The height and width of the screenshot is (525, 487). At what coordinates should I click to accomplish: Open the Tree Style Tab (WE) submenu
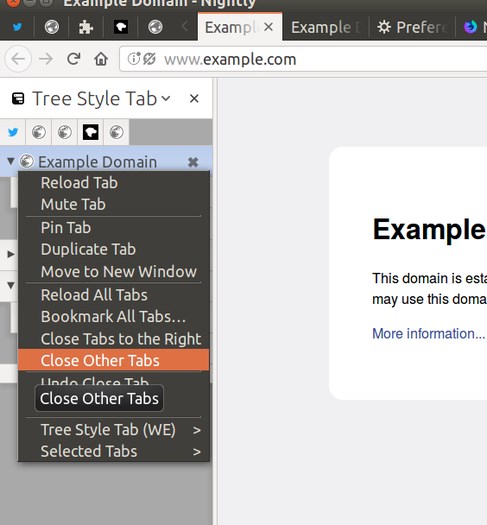(x=114, y=430)
